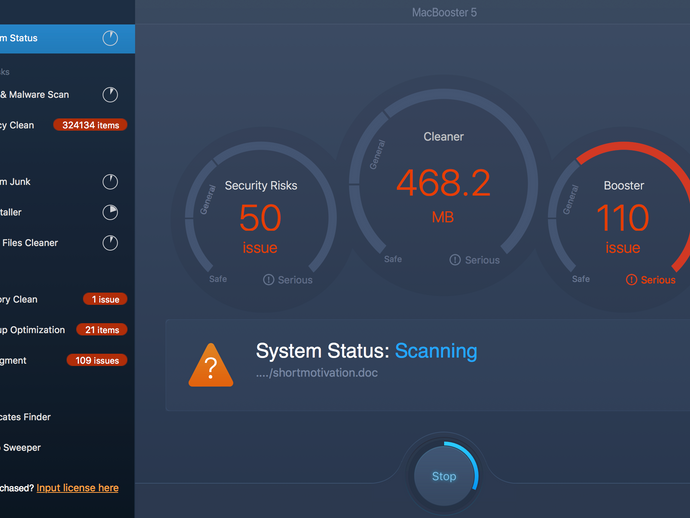Click the Safe label under Cleaner gauge
Viewport: 690px width, 518px height.
click(x=393, y=259)
